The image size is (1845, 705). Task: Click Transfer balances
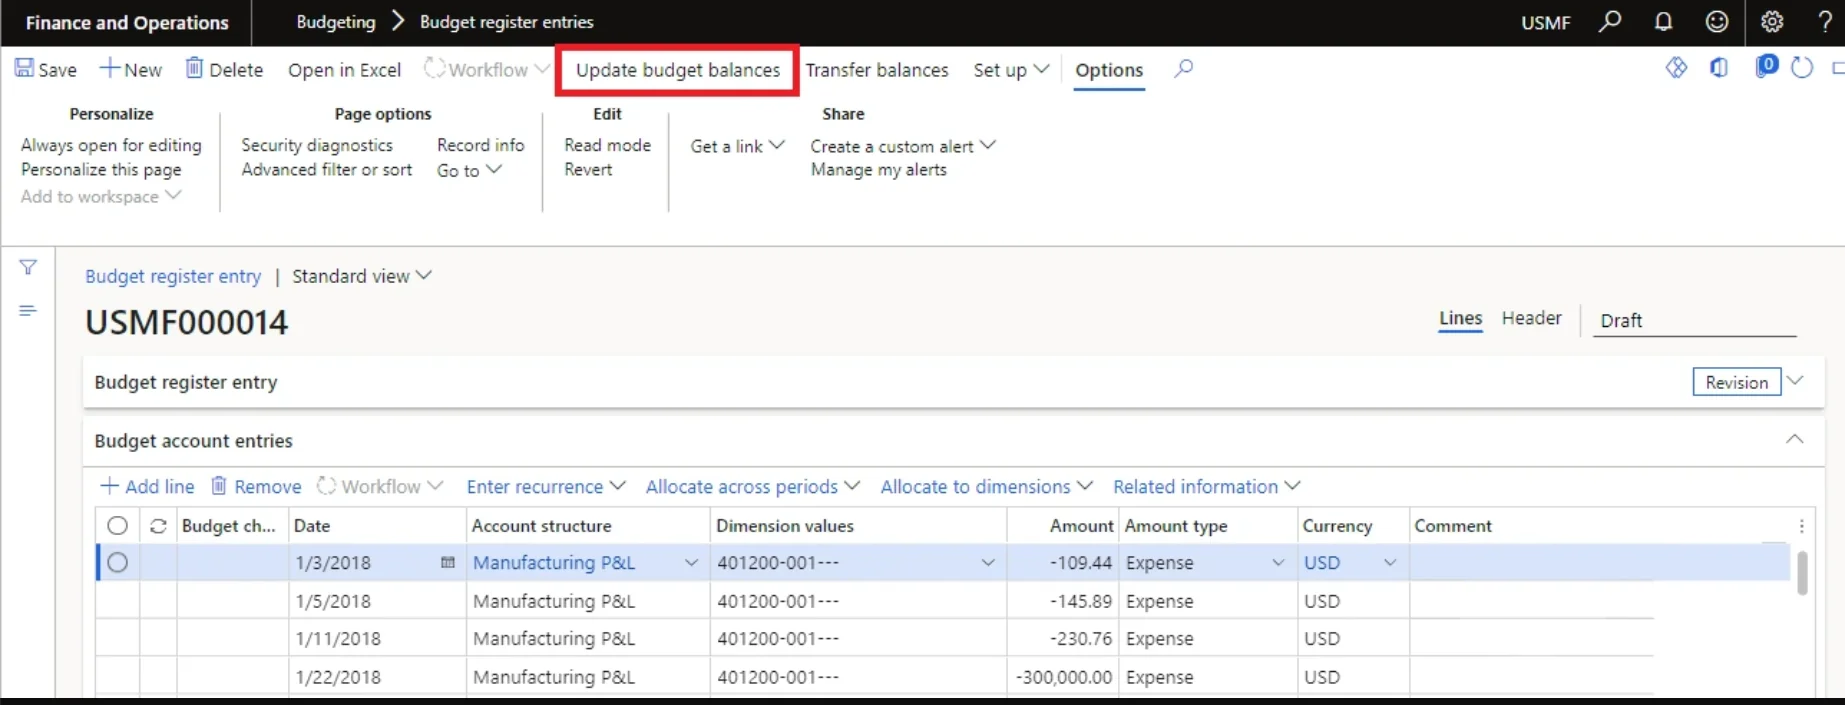[877, 70]
